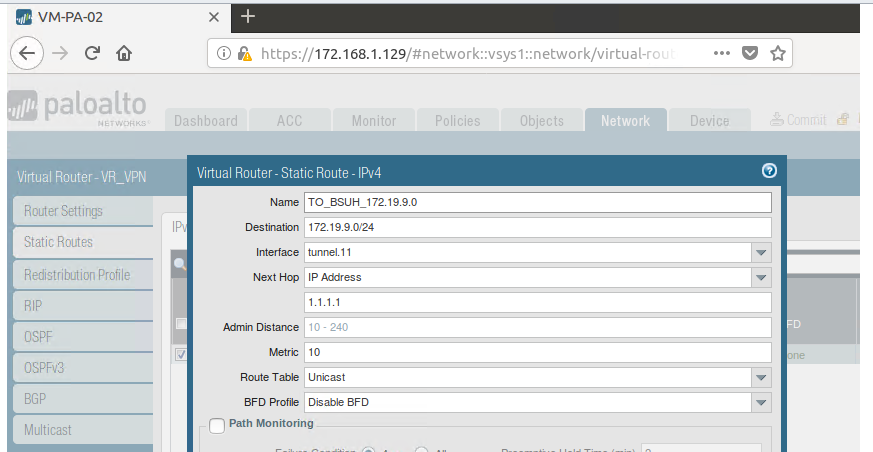
Task: Reload the current page
Action: tap(92, 53)
